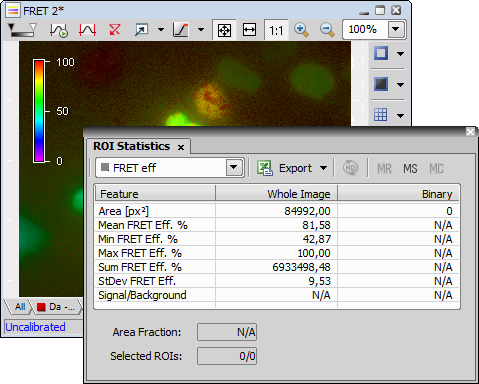This screenshot has width=479, height=384.
Task: Click the zoom in magnifier icon
Action: [x=301, y=30]
